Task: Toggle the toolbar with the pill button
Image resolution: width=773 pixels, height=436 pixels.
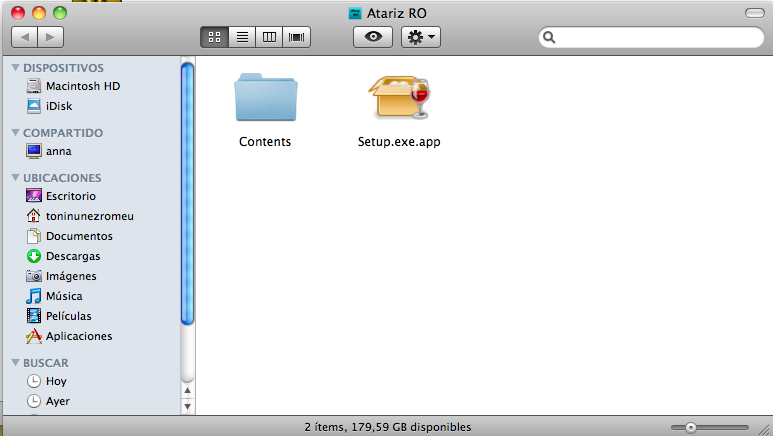Action: tap(755, 13)
